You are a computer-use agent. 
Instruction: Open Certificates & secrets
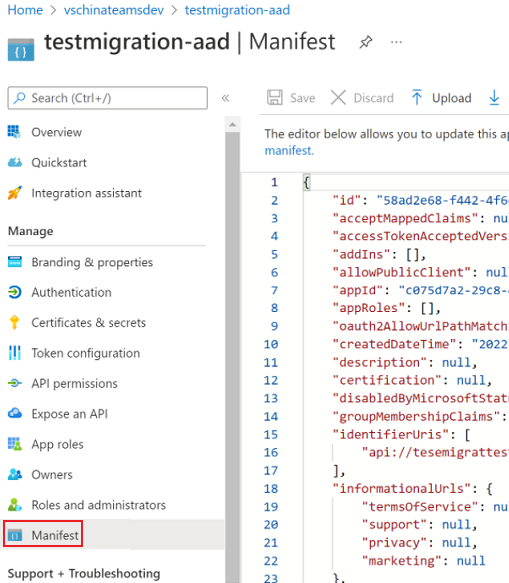click(x=88, y=323)
